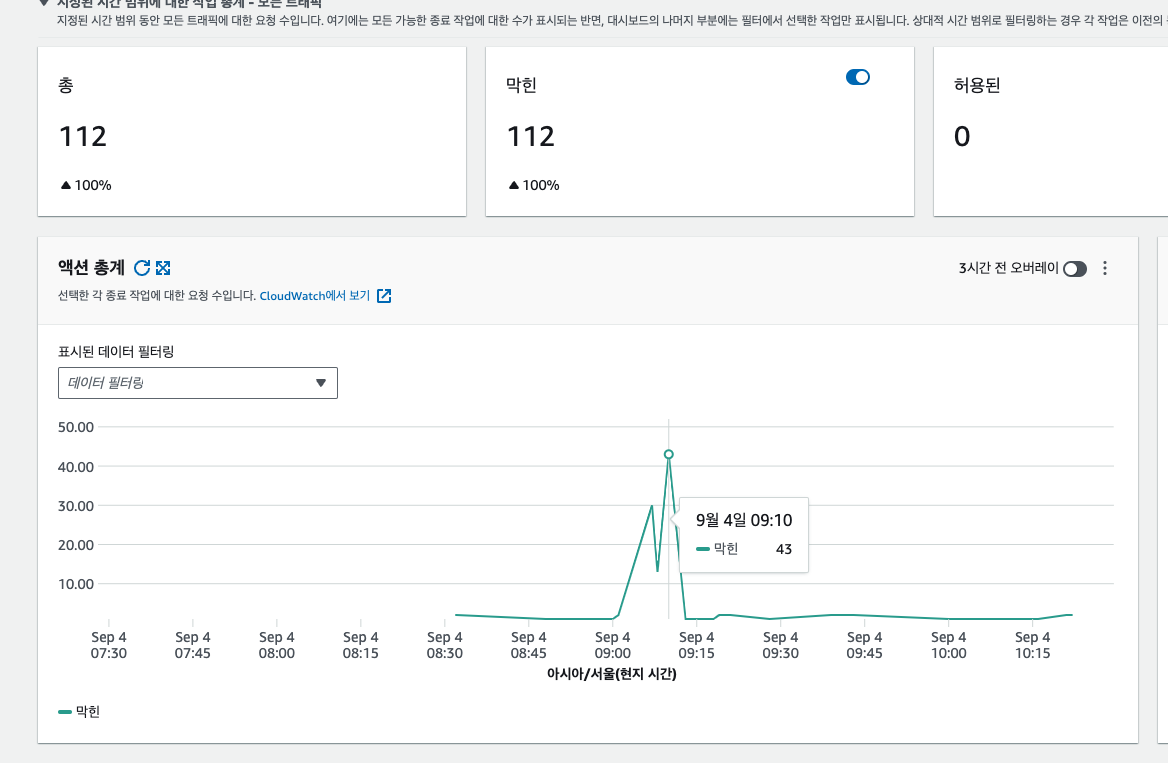Click the 9월 4일 09:10 tooltip heading
This screenshot has width=1168, height=763.
(x=744, y=520)
